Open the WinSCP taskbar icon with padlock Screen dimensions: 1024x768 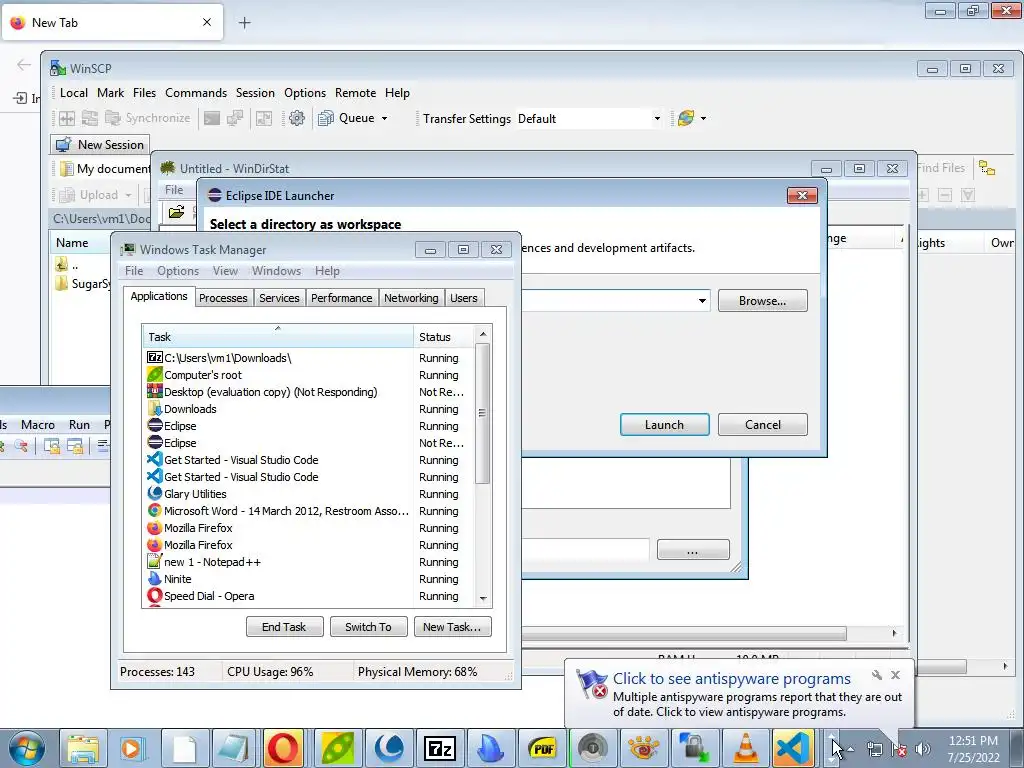tap(694, 748)
